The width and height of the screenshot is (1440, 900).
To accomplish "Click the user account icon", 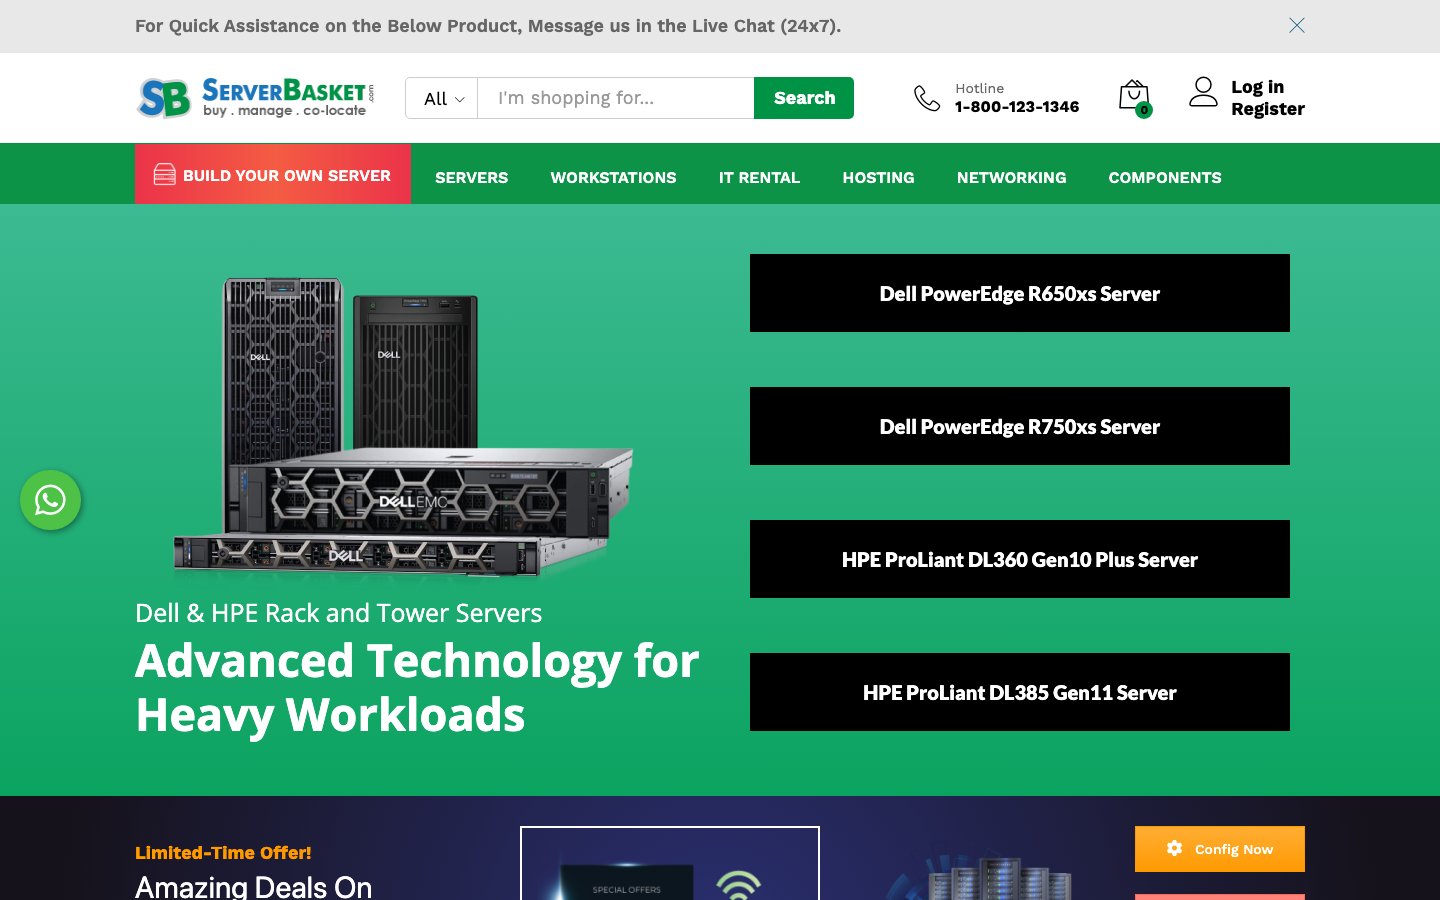I will (x=1203, y=92).
